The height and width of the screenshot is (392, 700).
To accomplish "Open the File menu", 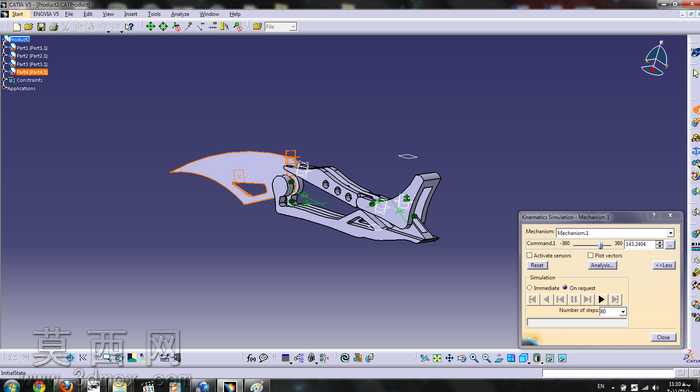I will click(x=69, y=14).
